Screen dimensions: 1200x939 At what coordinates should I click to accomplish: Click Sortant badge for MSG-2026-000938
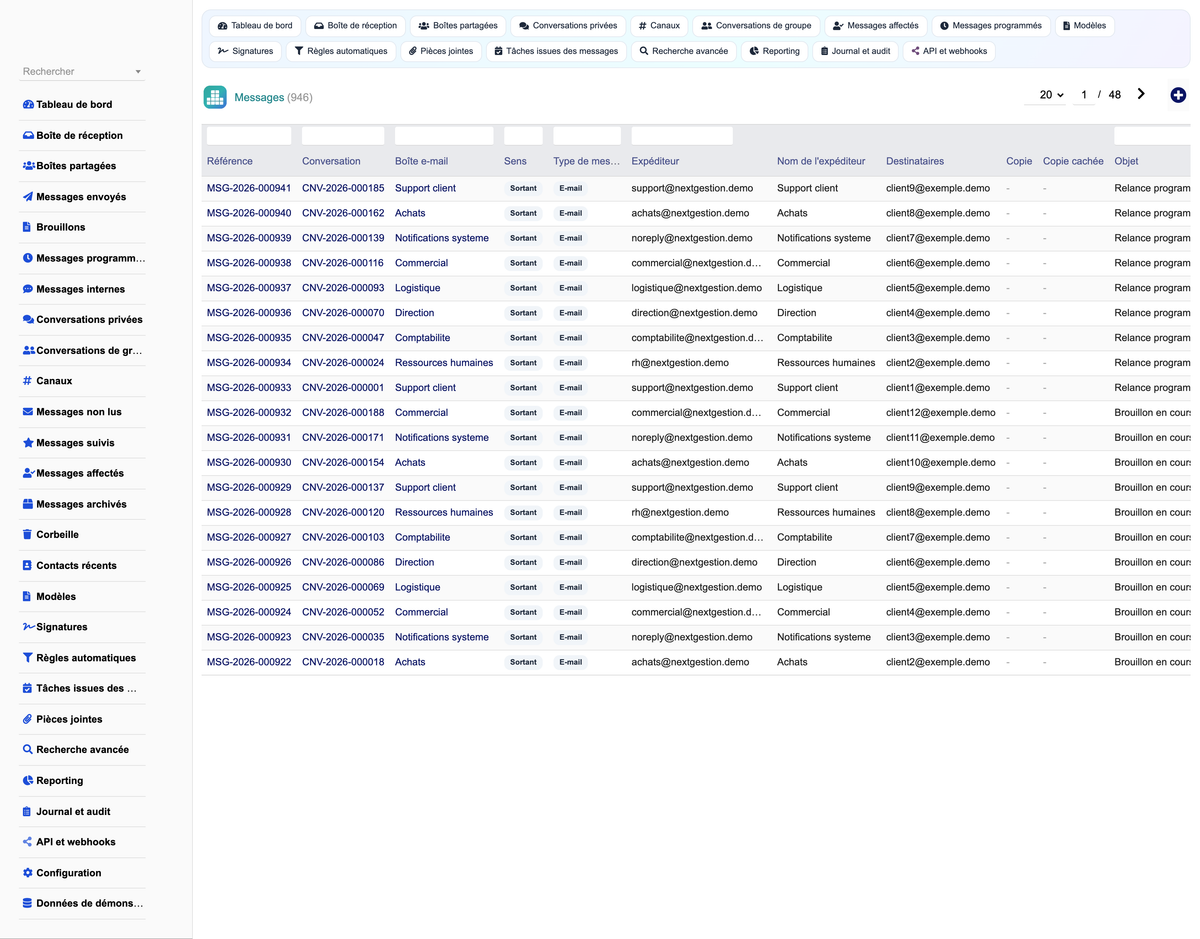coord(523,263)
